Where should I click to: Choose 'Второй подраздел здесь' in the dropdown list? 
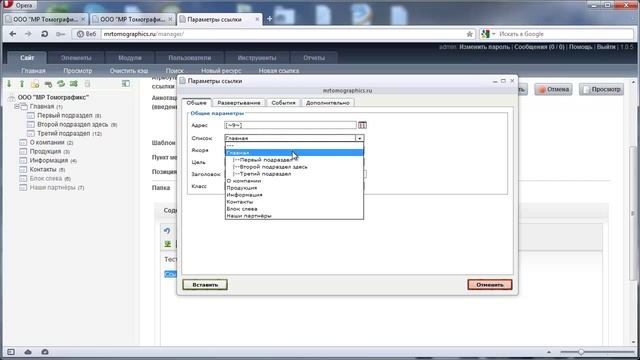coord(294,167)
